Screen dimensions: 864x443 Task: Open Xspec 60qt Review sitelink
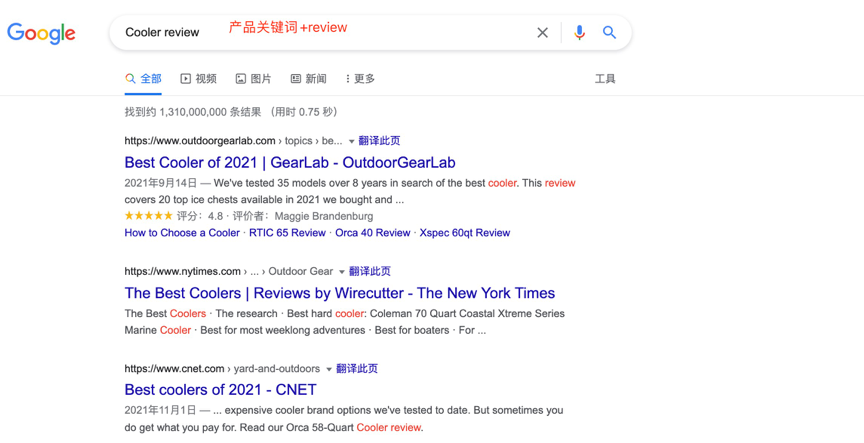point(465,233)
